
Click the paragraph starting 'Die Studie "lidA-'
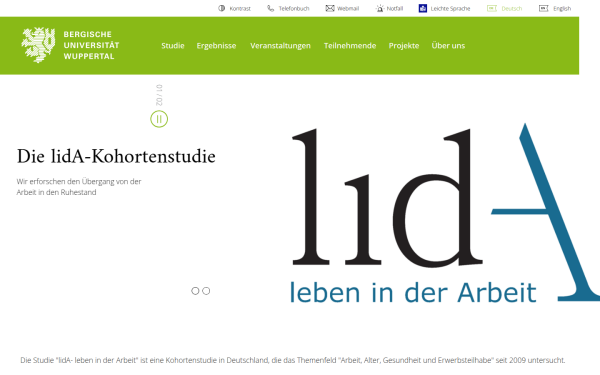click(292, 360)
